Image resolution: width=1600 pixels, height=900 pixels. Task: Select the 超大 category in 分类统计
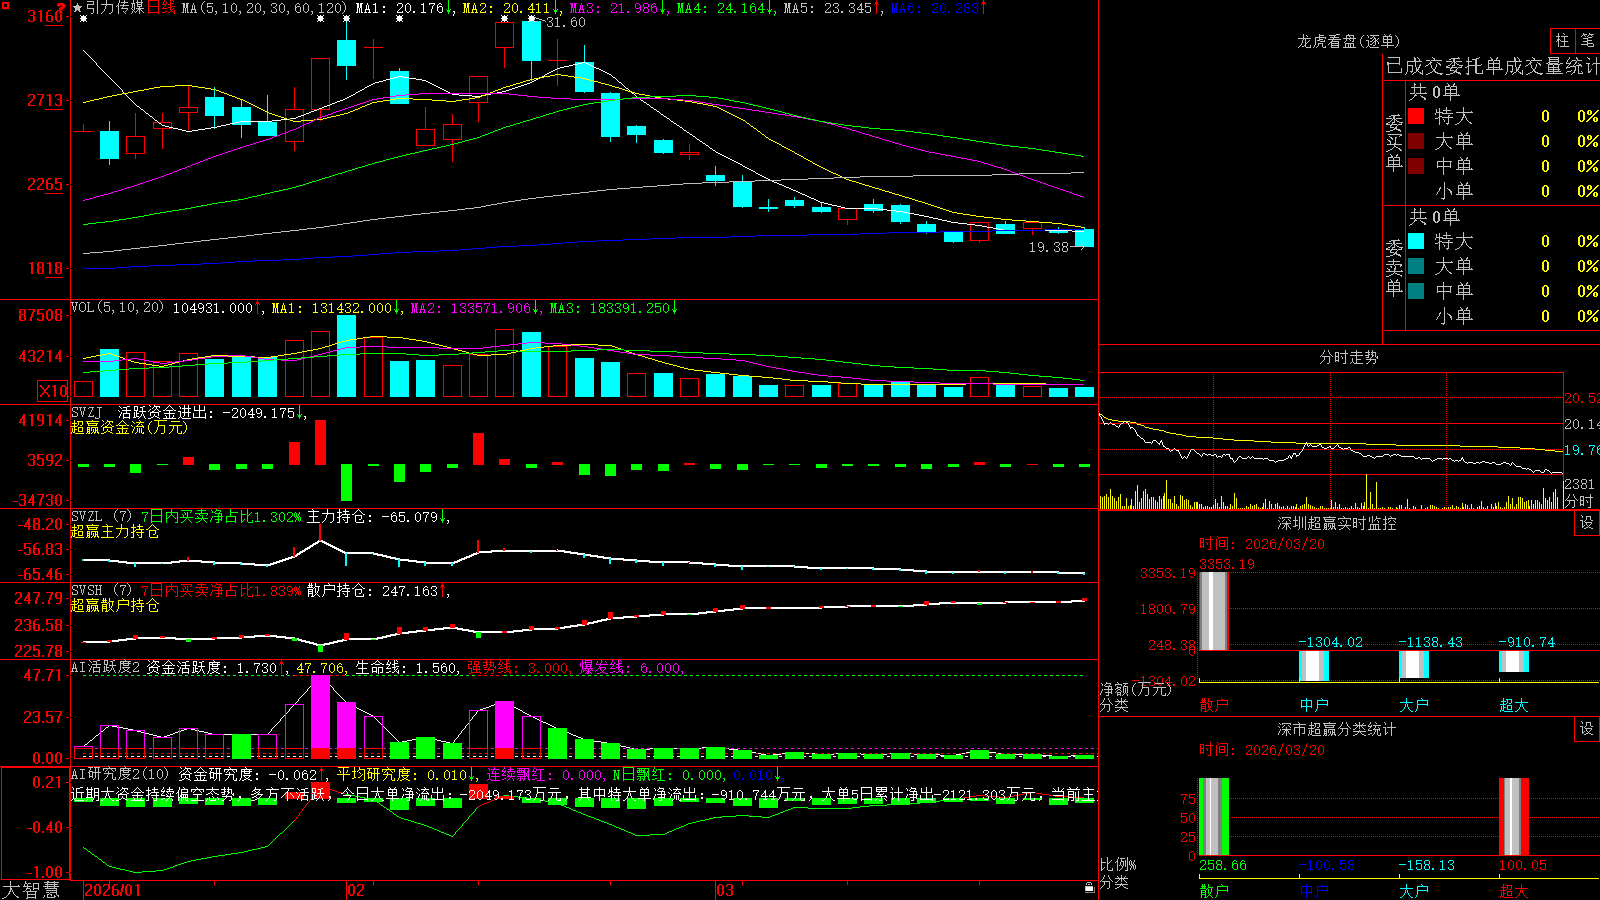click(x=1514, y=891)
